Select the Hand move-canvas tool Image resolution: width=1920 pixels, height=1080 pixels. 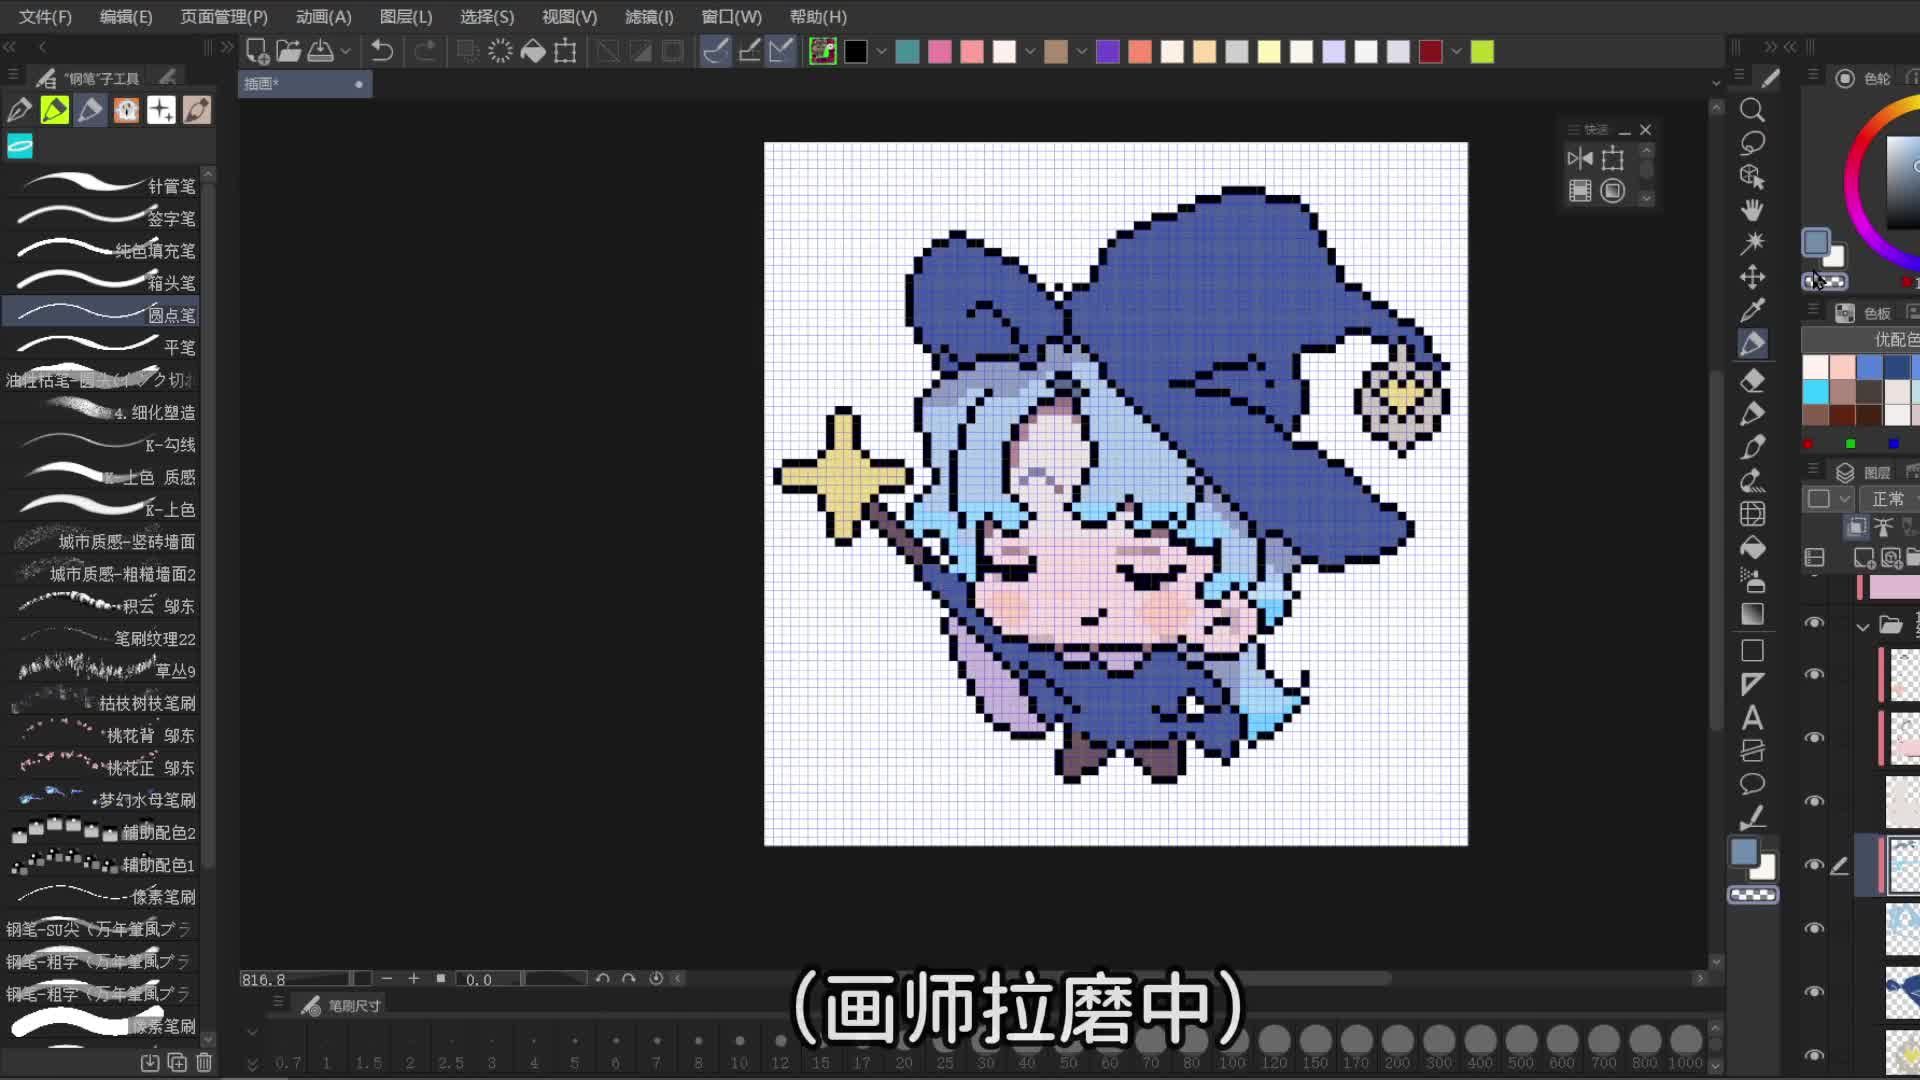point(1752,210)
